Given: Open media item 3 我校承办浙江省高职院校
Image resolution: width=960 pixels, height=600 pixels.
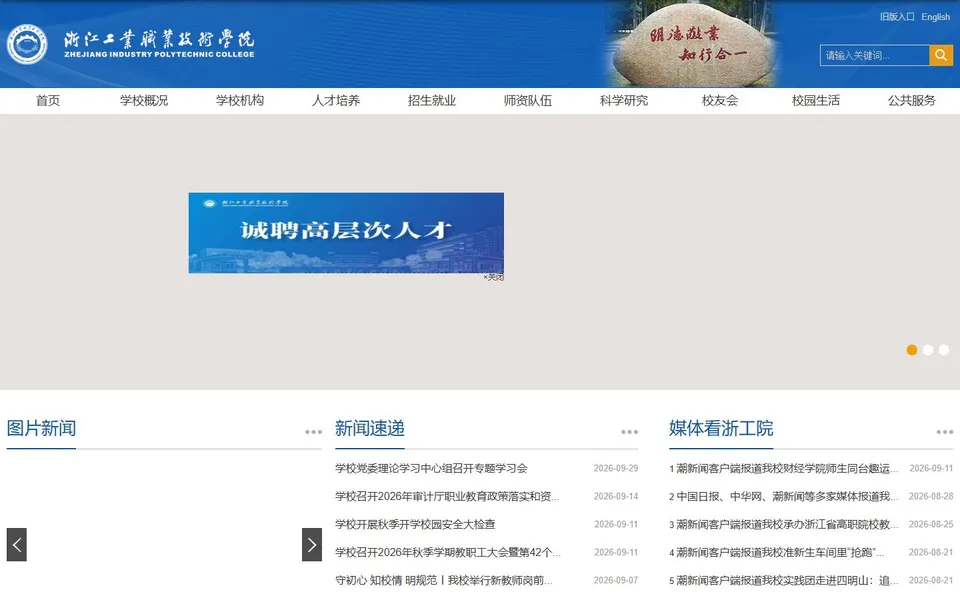Looking at the screenshot, I should tap(784, 524).
